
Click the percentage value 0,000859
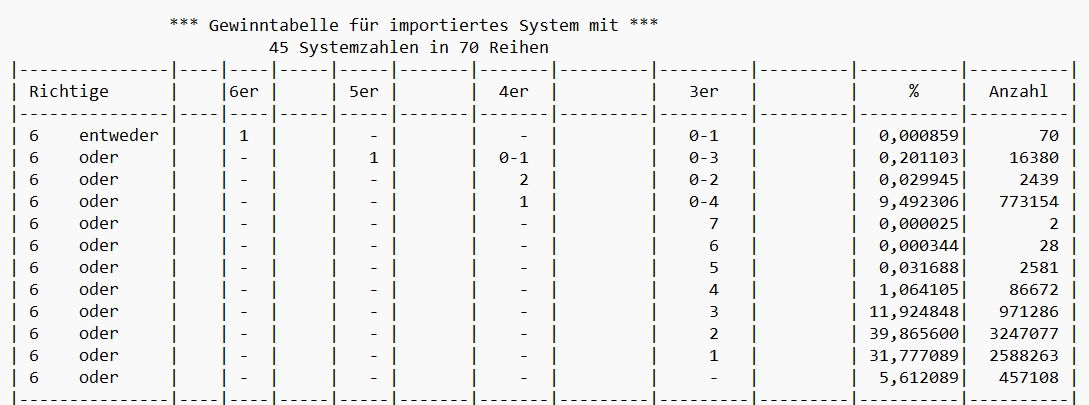click(x=918, y=135)
